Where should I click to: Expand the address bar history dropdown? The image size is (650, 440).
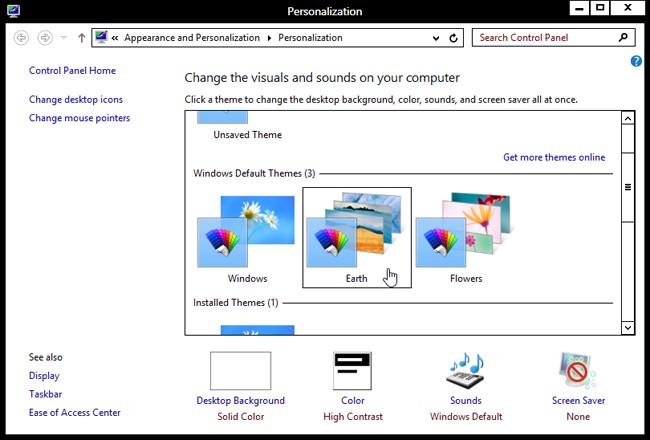pos(436,38)
